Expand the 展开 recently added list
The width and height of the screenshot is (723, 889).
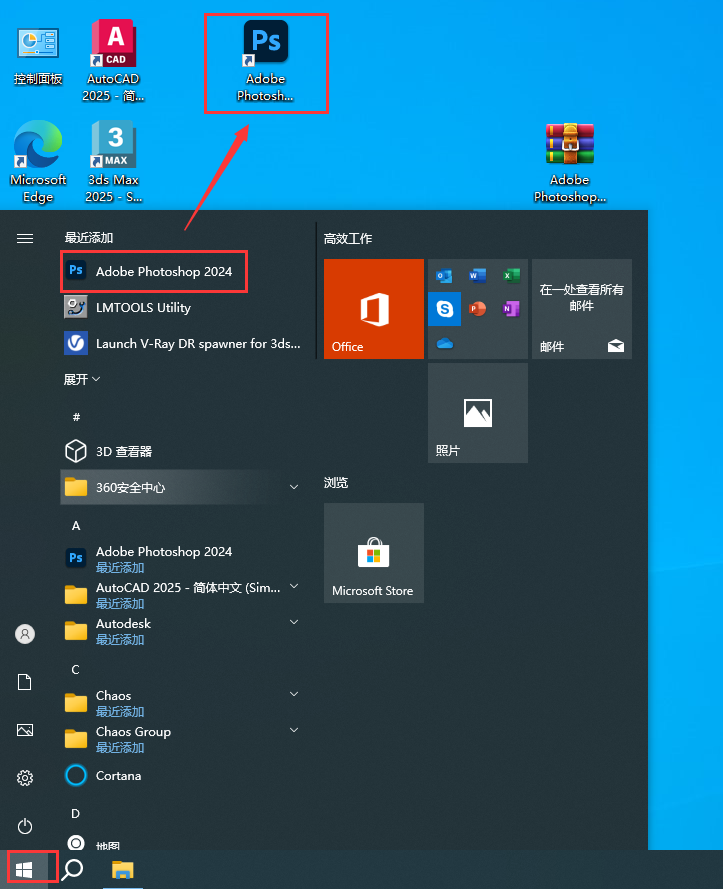[x=82, y=379]
